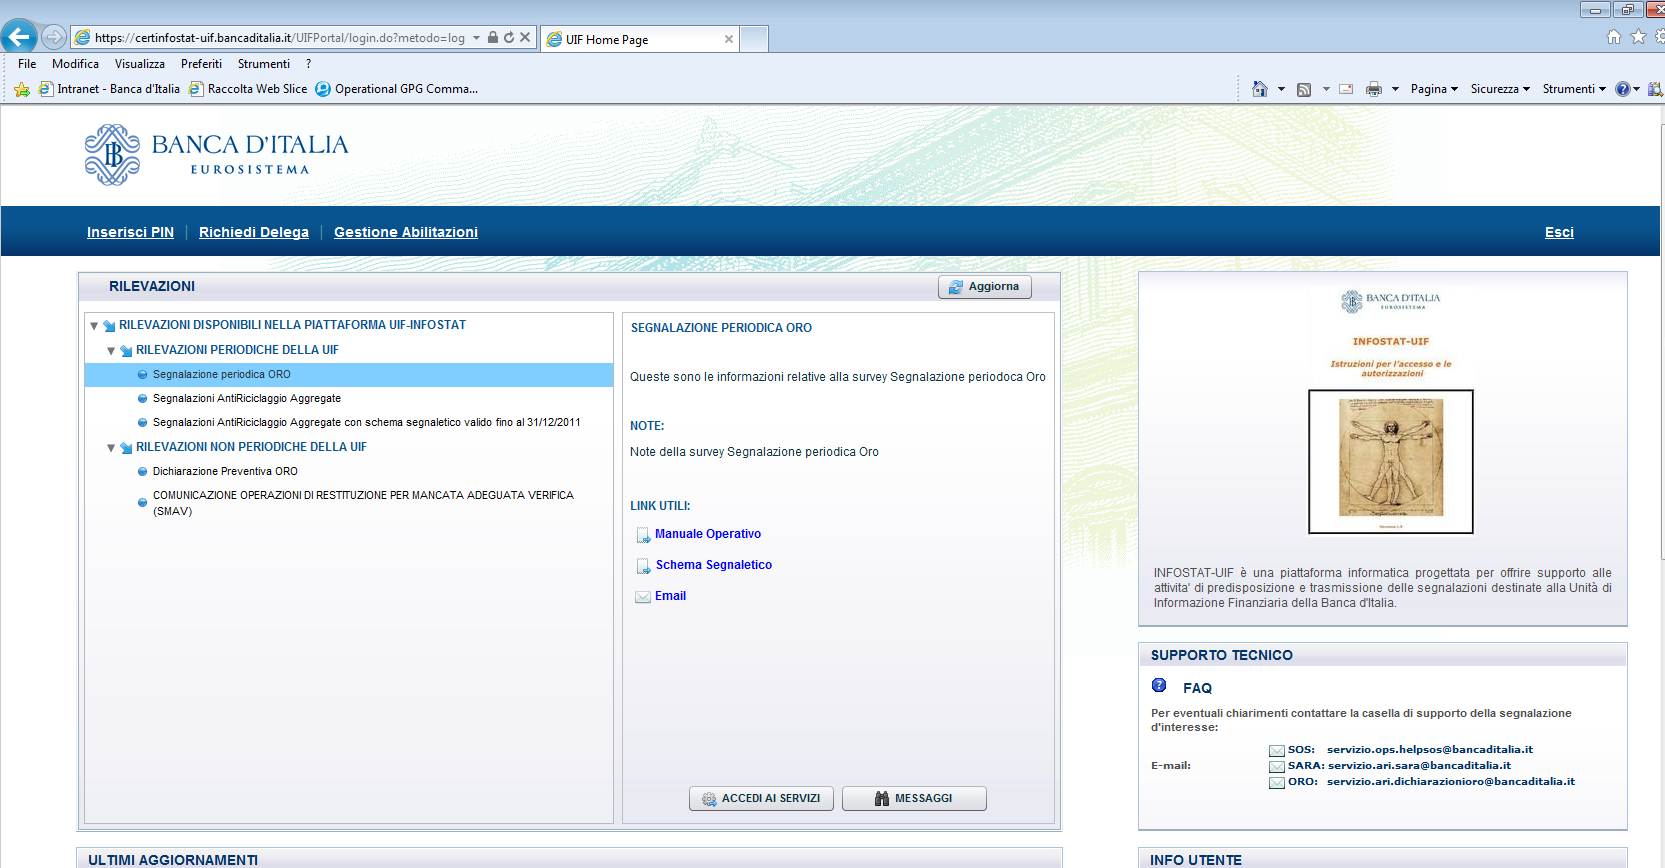Open the ? help menu
This screenshot has width=1665, height=868.
coord(309,63)
